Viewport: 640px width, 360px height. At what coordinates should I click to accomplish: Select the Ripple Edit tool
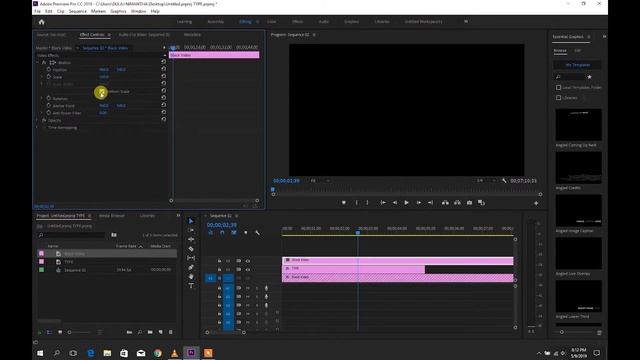point(191,240)
